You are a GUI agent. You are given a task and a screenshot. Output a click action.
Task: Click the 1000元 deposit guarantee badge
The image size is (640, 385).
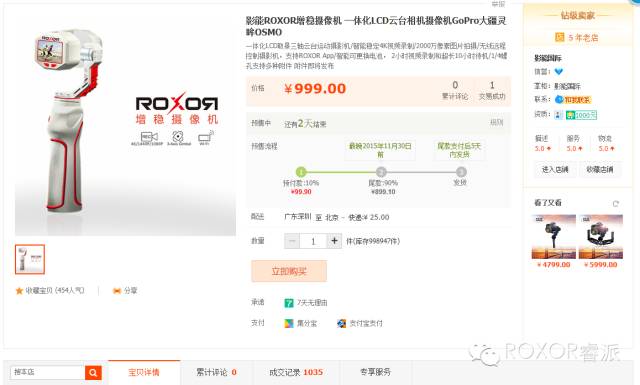tap(581, 115)
